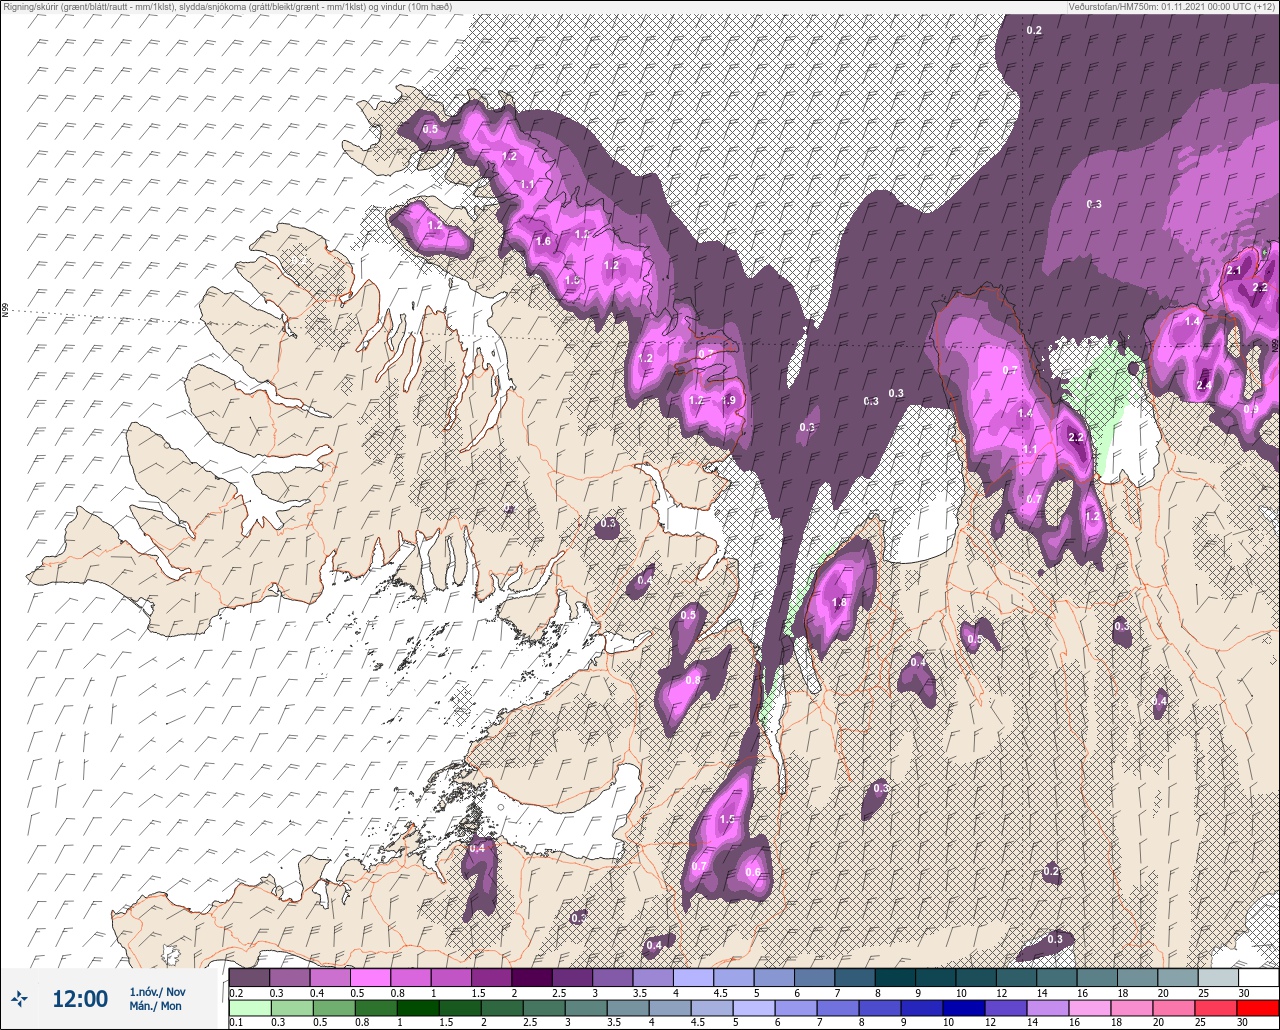
Task: Click the '1.nóv./ Nov' date label
Action: [157, 992]
